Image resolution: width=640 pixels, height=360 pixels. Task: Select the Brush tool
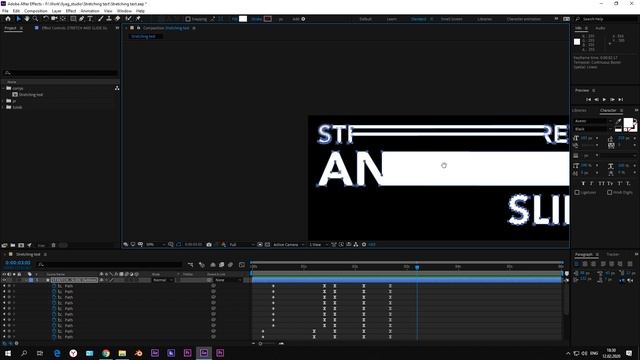coord(100,19)
